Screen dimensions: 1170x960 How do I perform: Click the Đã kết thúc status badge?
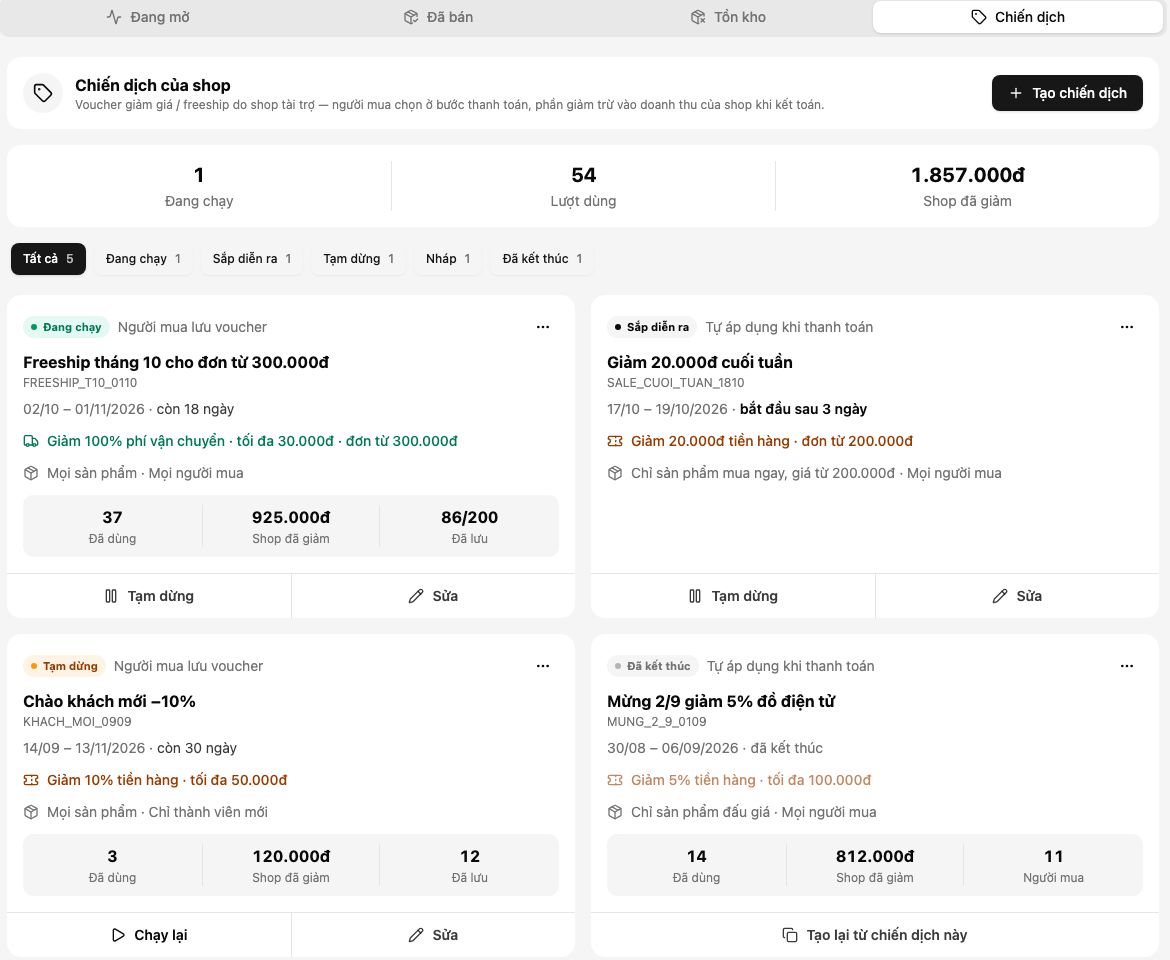pos(652,666)
